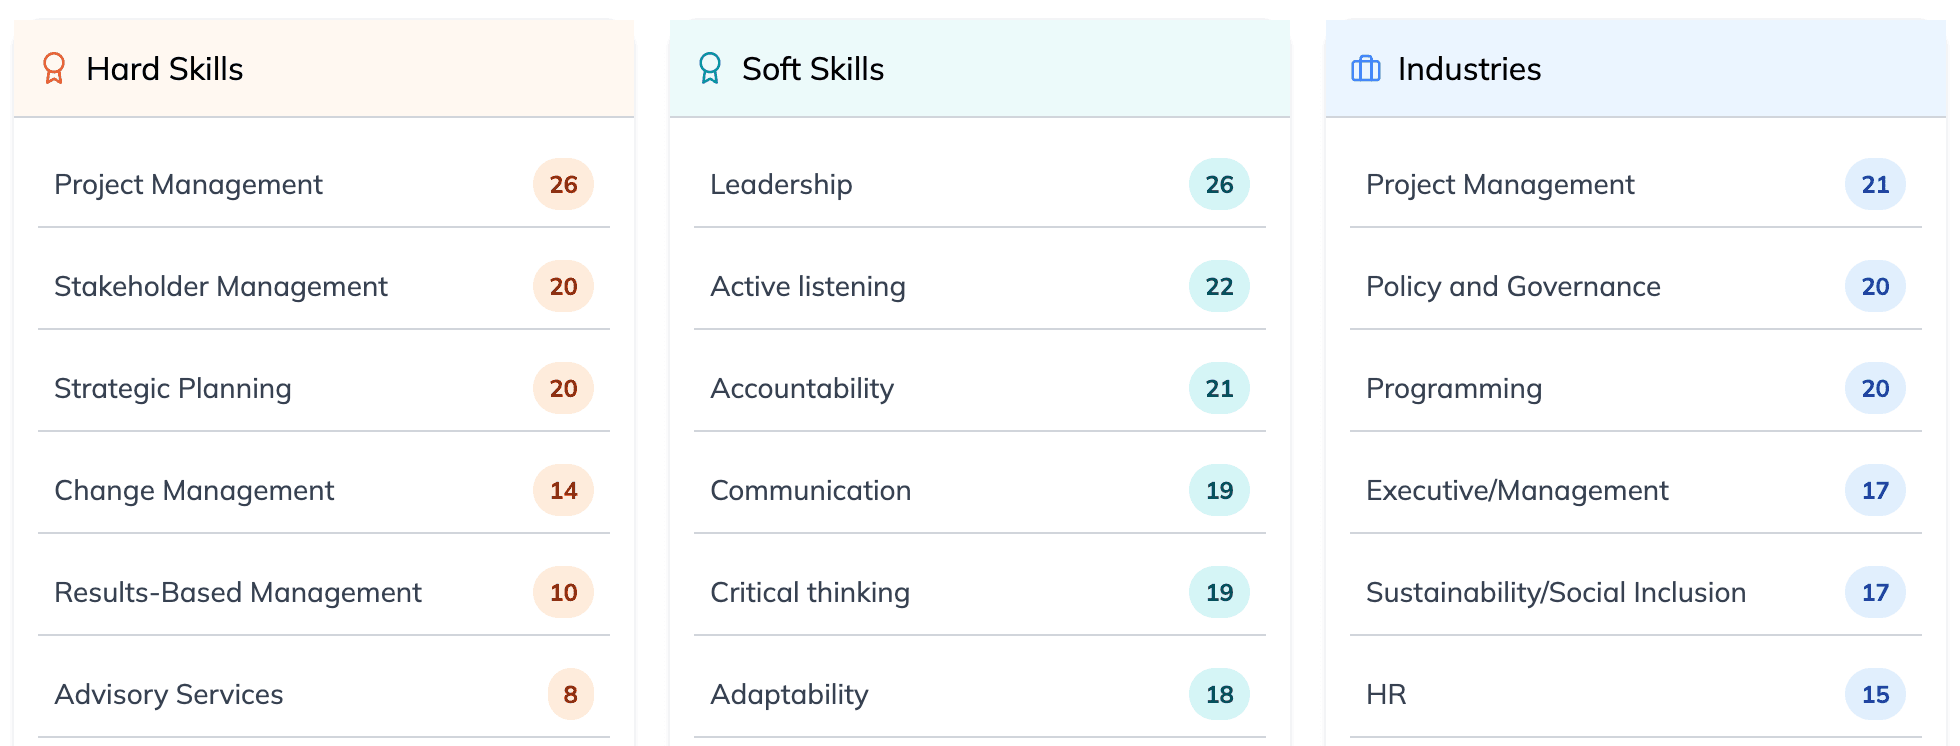Click the 22 badge for Active listening

pyautogui.click(x=1219, y=287)
